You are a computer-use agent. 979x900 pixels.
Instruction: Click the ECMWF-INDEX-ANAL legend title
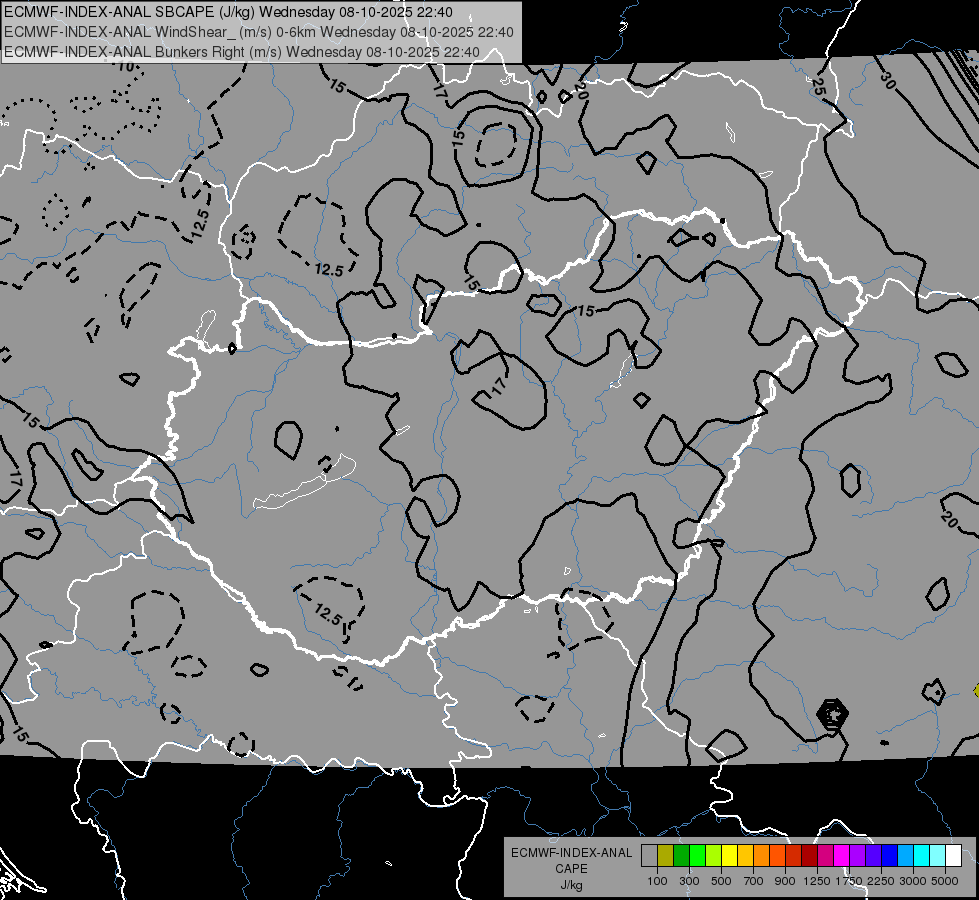point(571,853)
